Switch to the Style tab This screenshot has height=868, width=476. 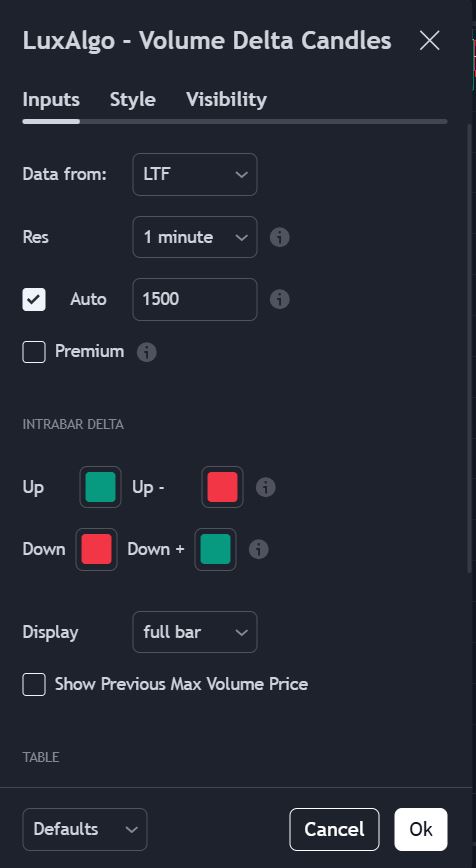[x=133, y=100]
